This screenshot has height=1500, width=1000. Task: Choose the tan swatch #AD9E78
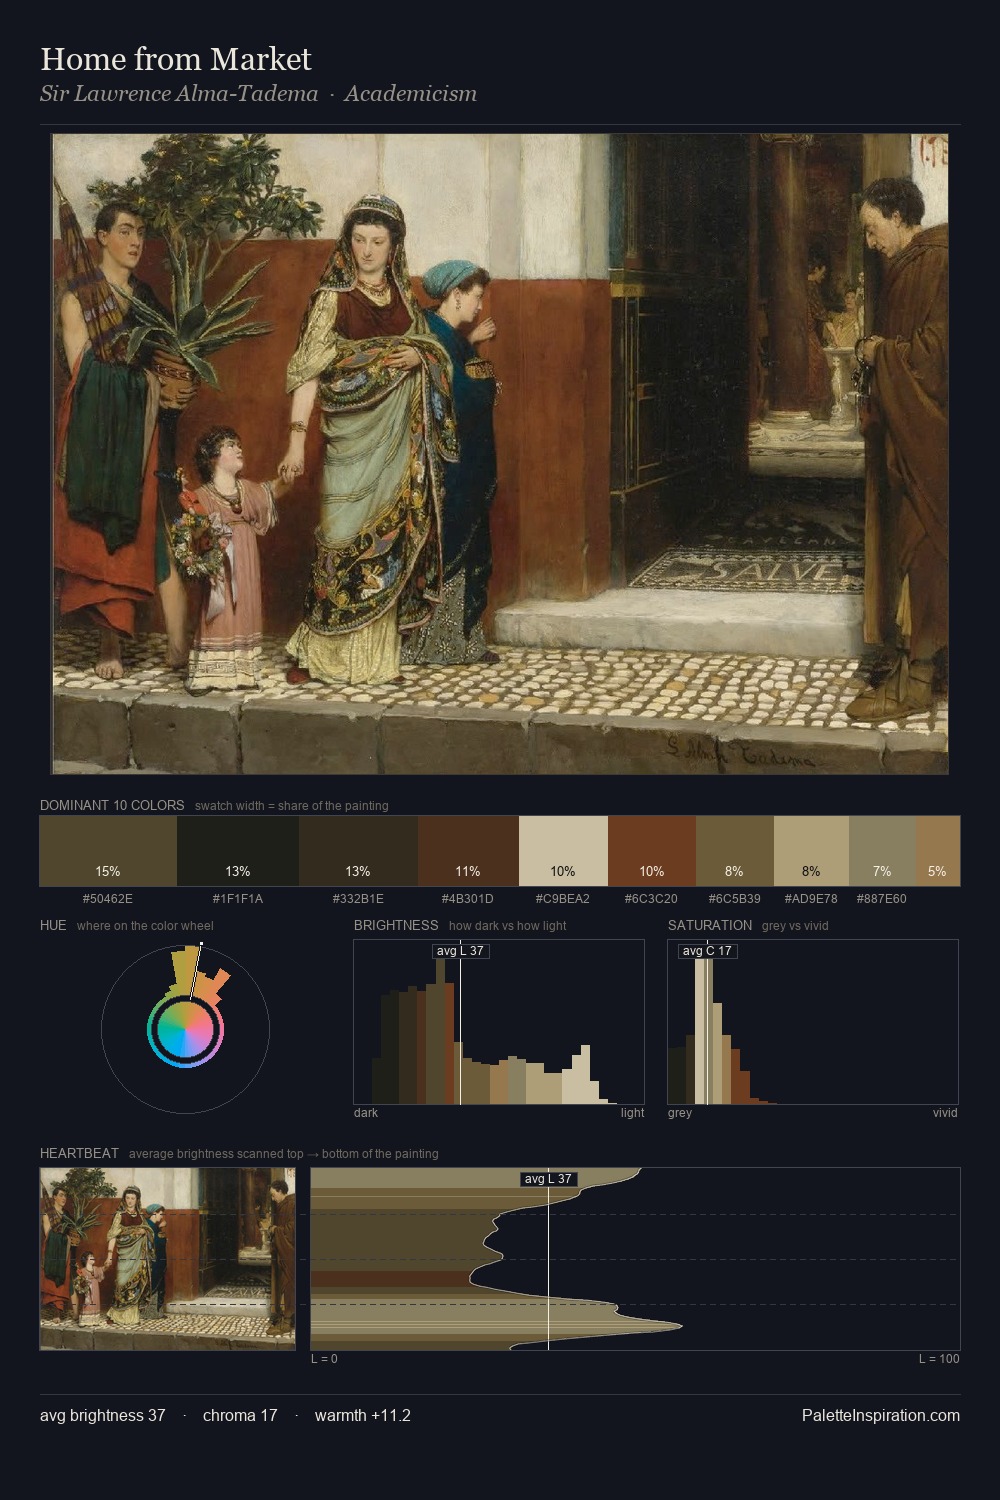point(811,851)
